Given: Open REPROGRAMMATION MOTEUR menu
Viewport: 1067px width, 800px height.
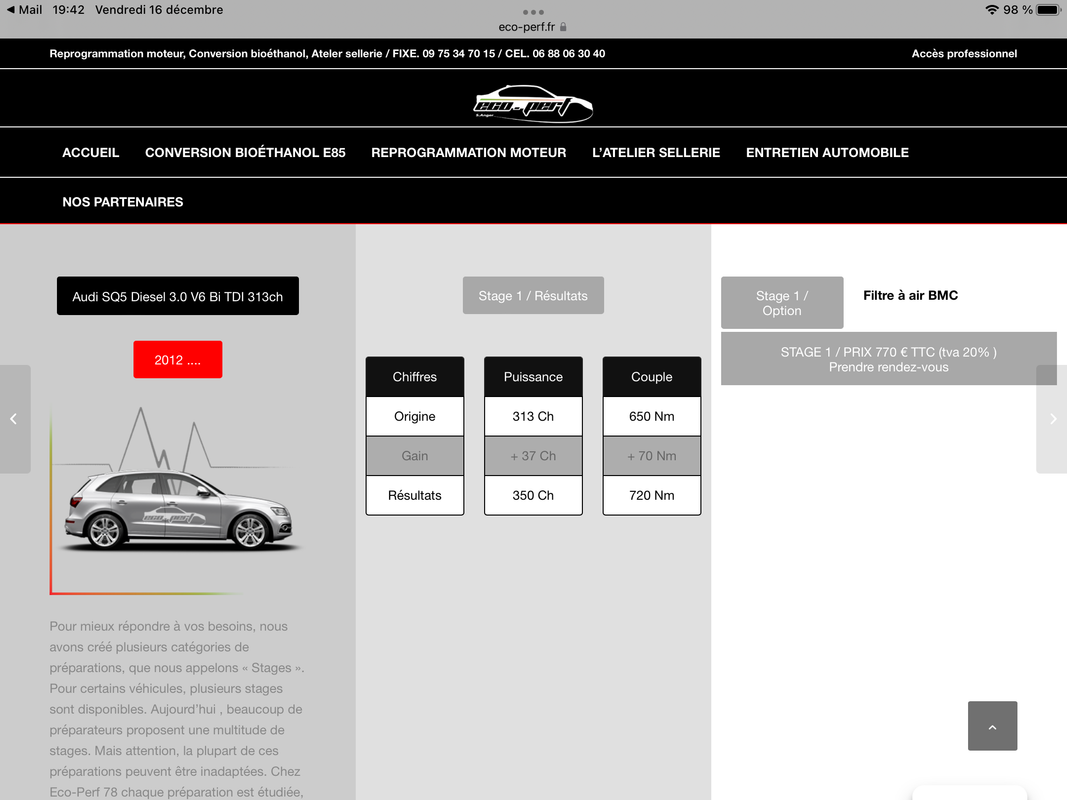Looking at the screenshot, I should [468, 152].
